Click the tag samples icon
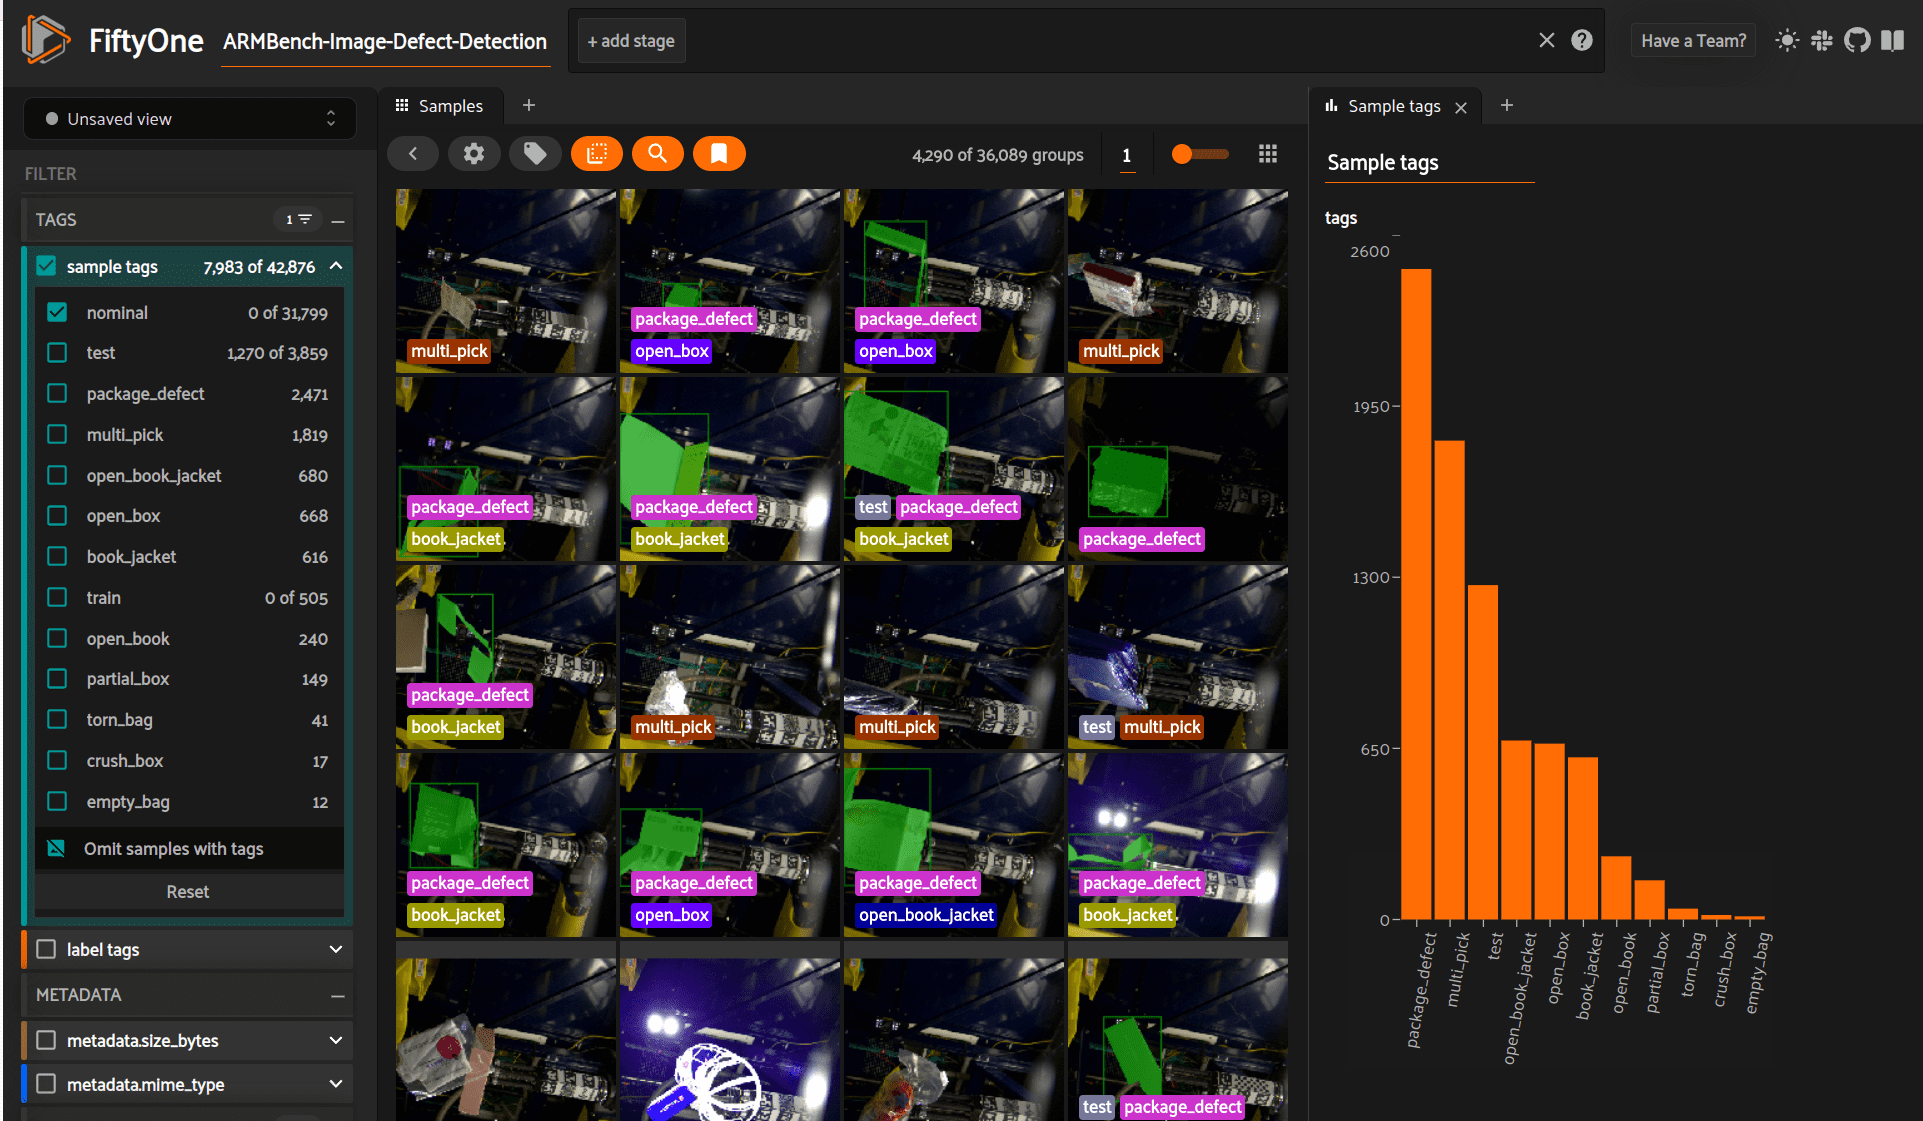This screenshot has width=1923, height=1121. tap(535, 153)
